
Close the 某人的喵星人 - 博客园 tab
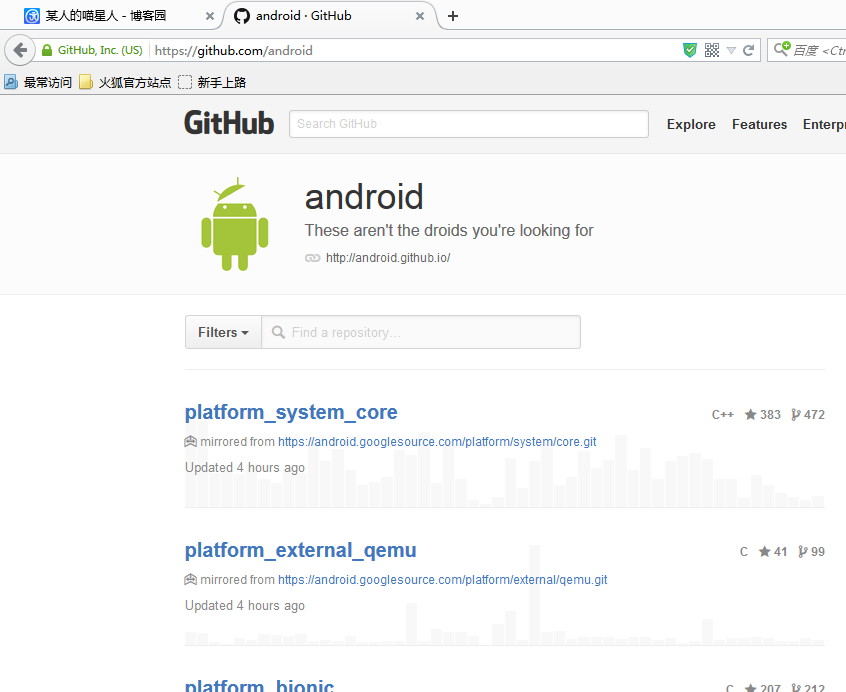[x=210, y=16]
